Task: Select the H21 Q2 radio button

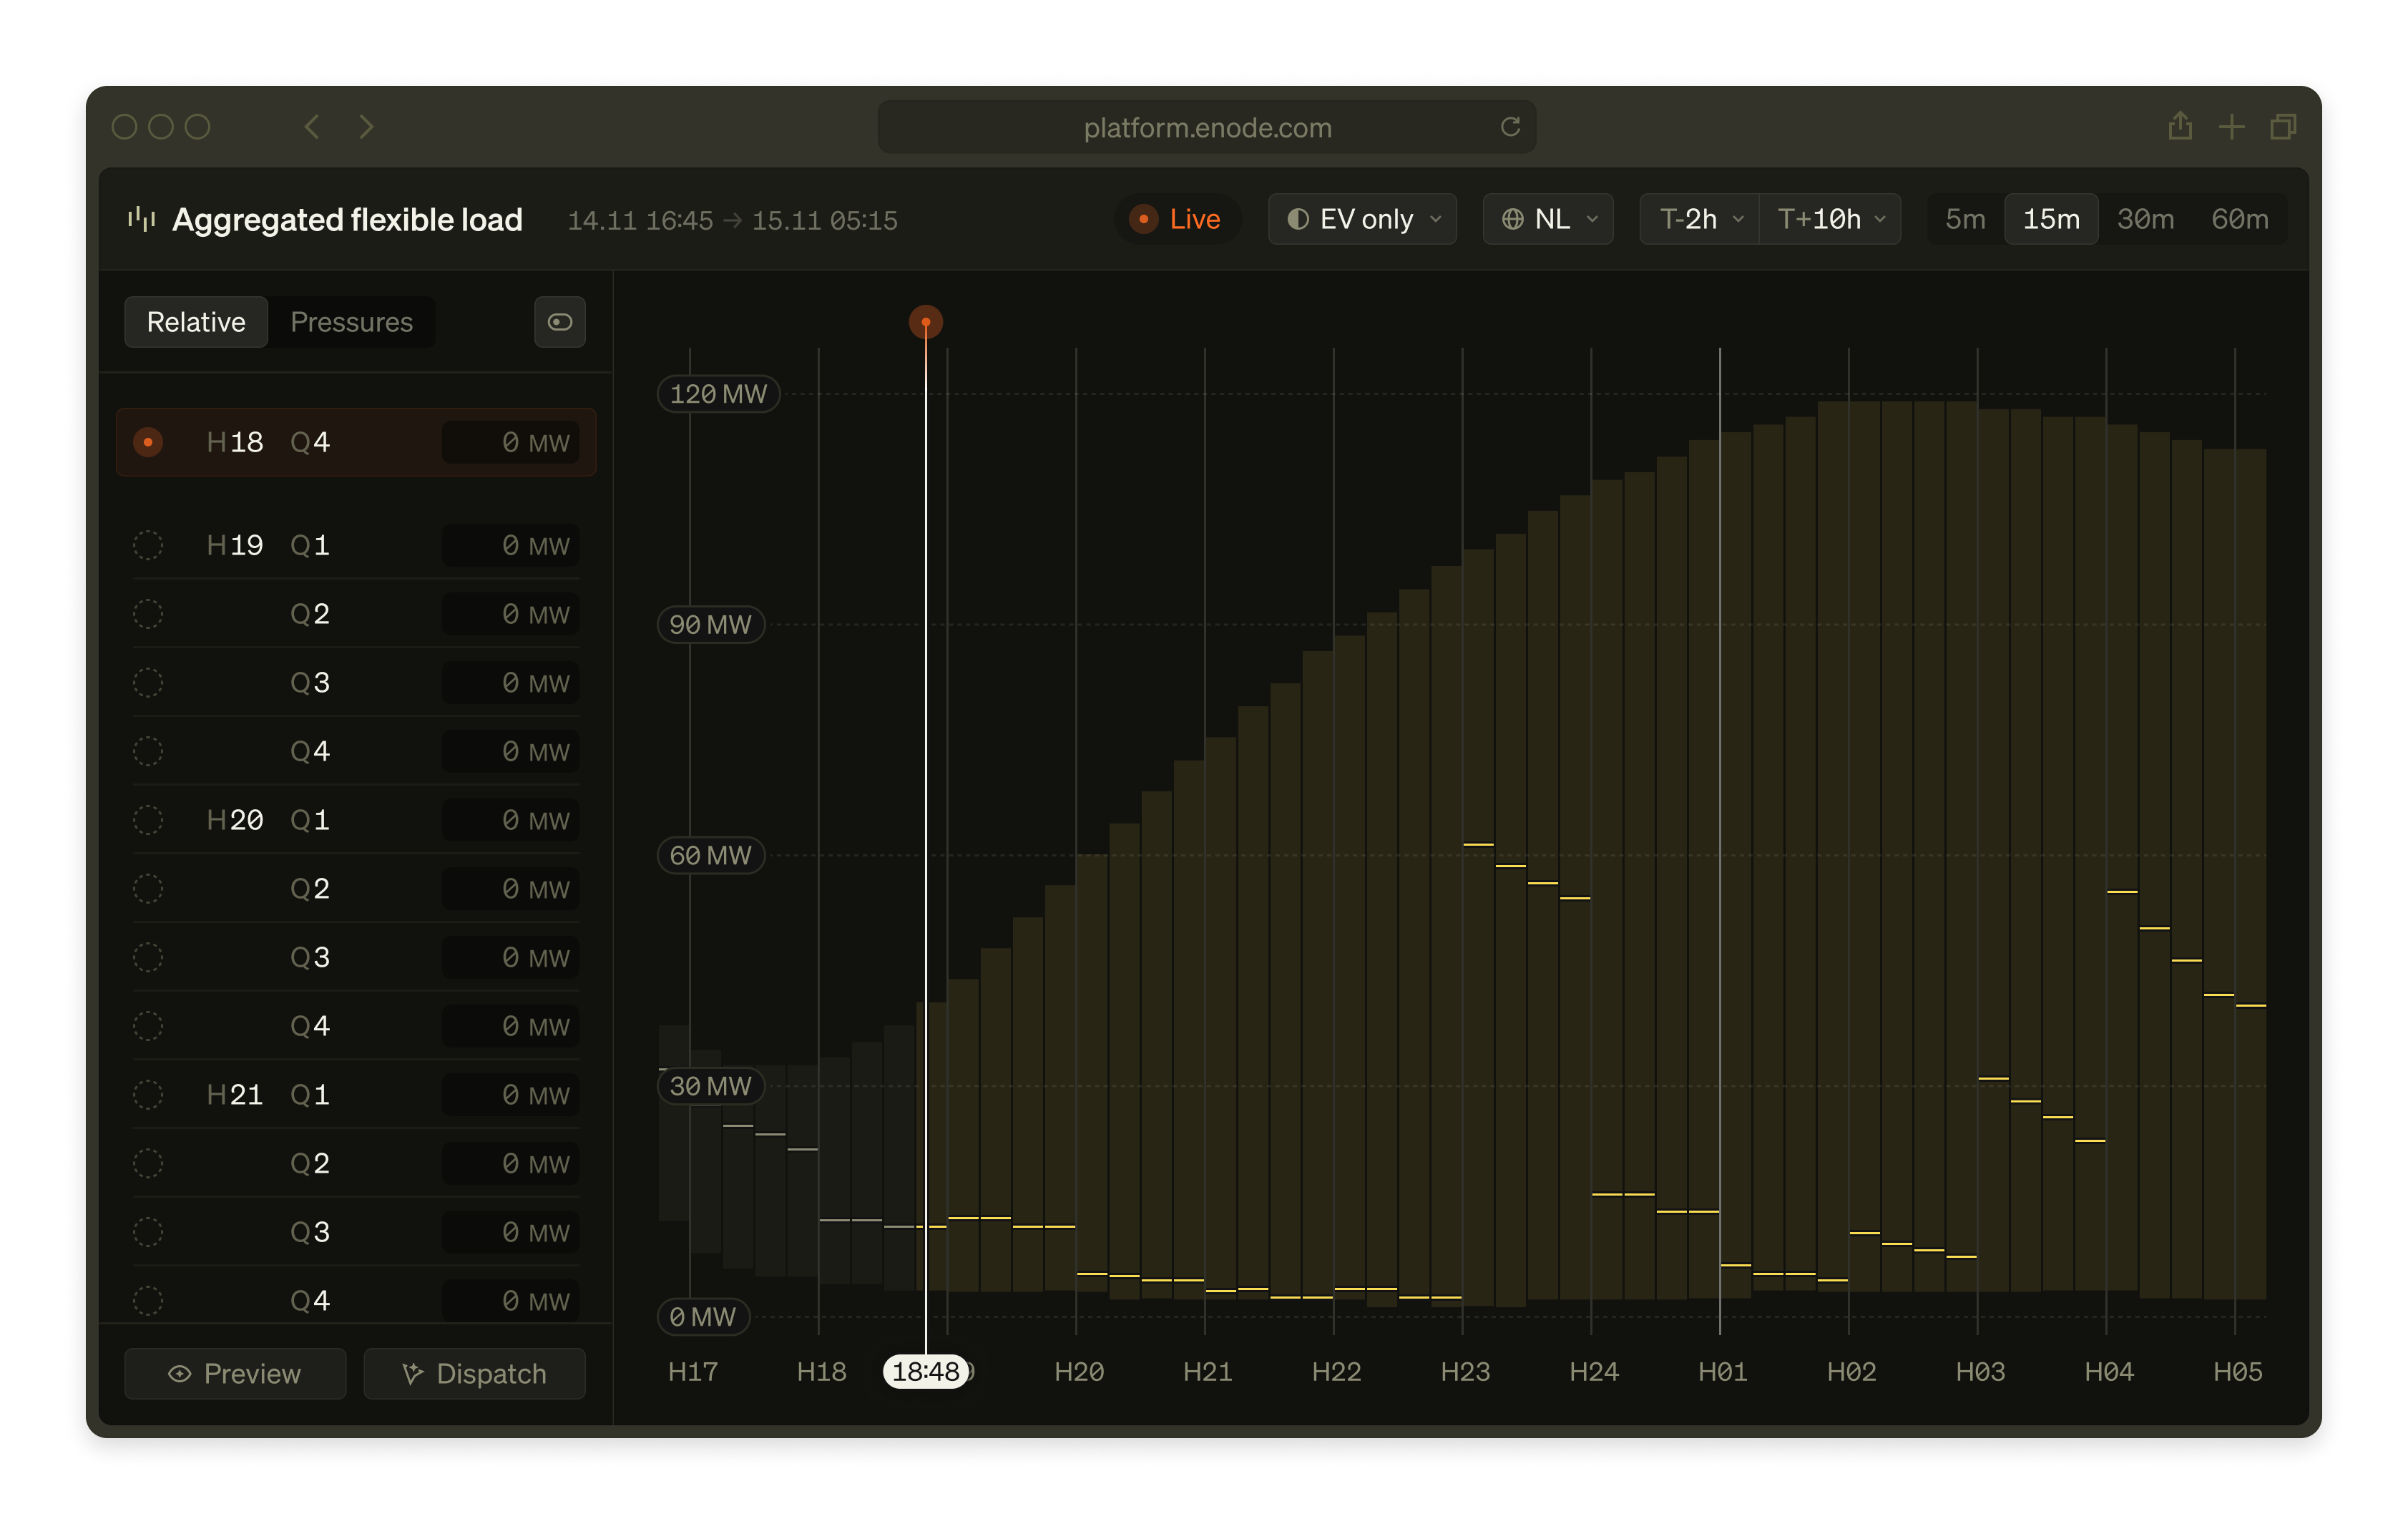Action: (148, 1163)
